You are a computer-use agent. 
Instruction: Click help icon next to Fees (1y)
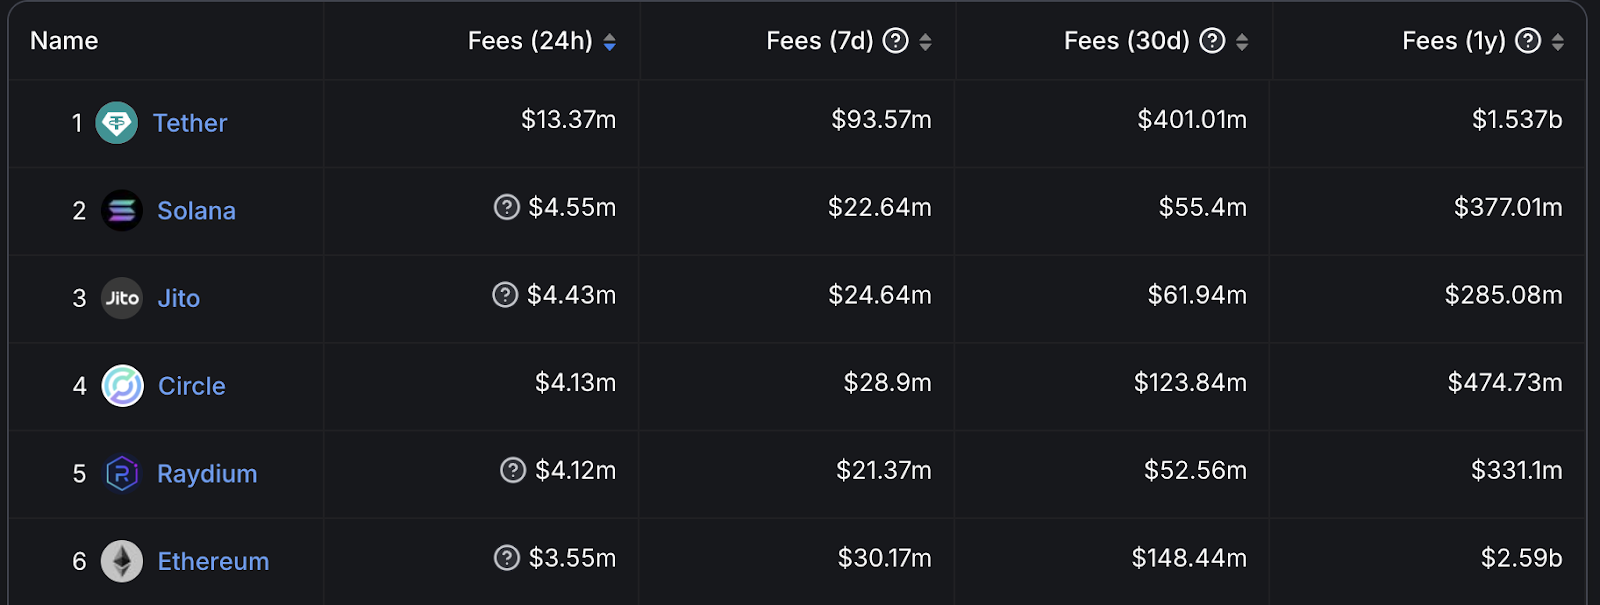tap(1528, 41)
